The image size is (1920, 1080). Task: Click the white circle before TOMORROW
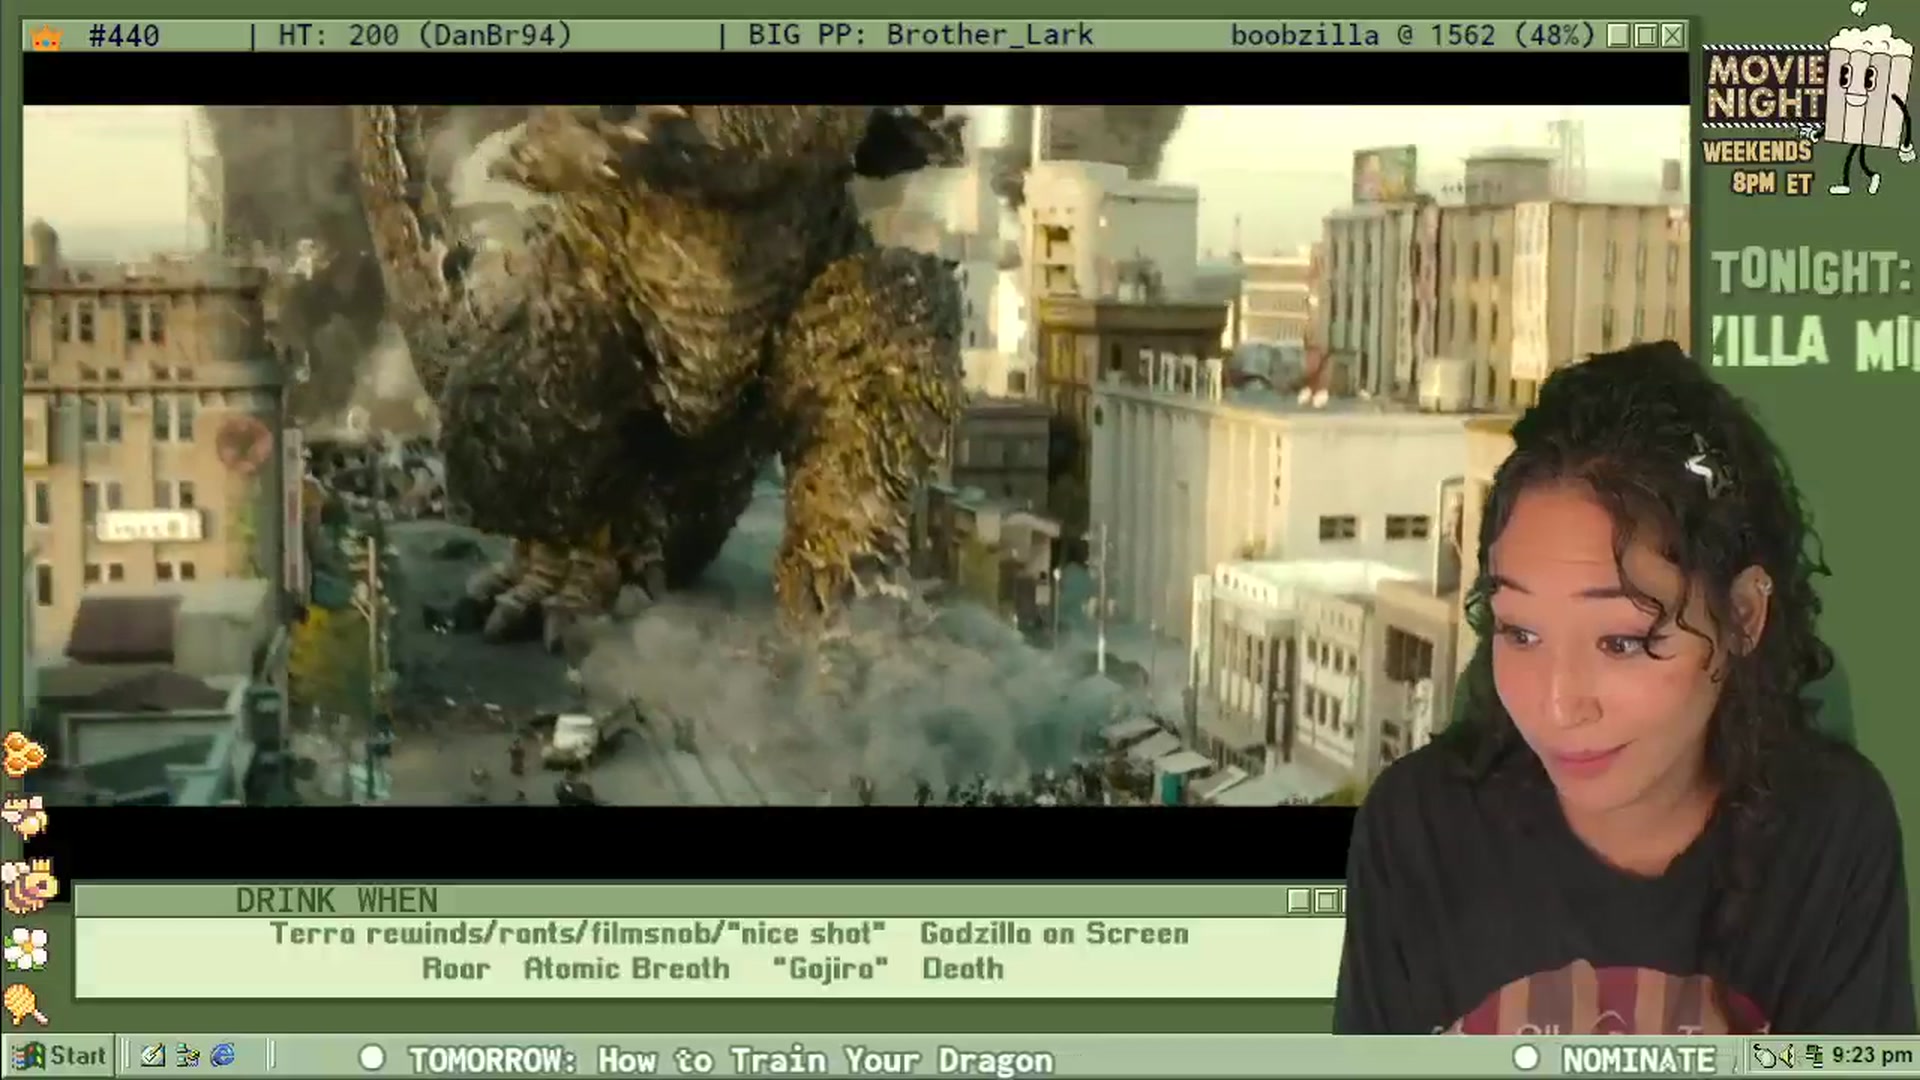click(372, 1058)
